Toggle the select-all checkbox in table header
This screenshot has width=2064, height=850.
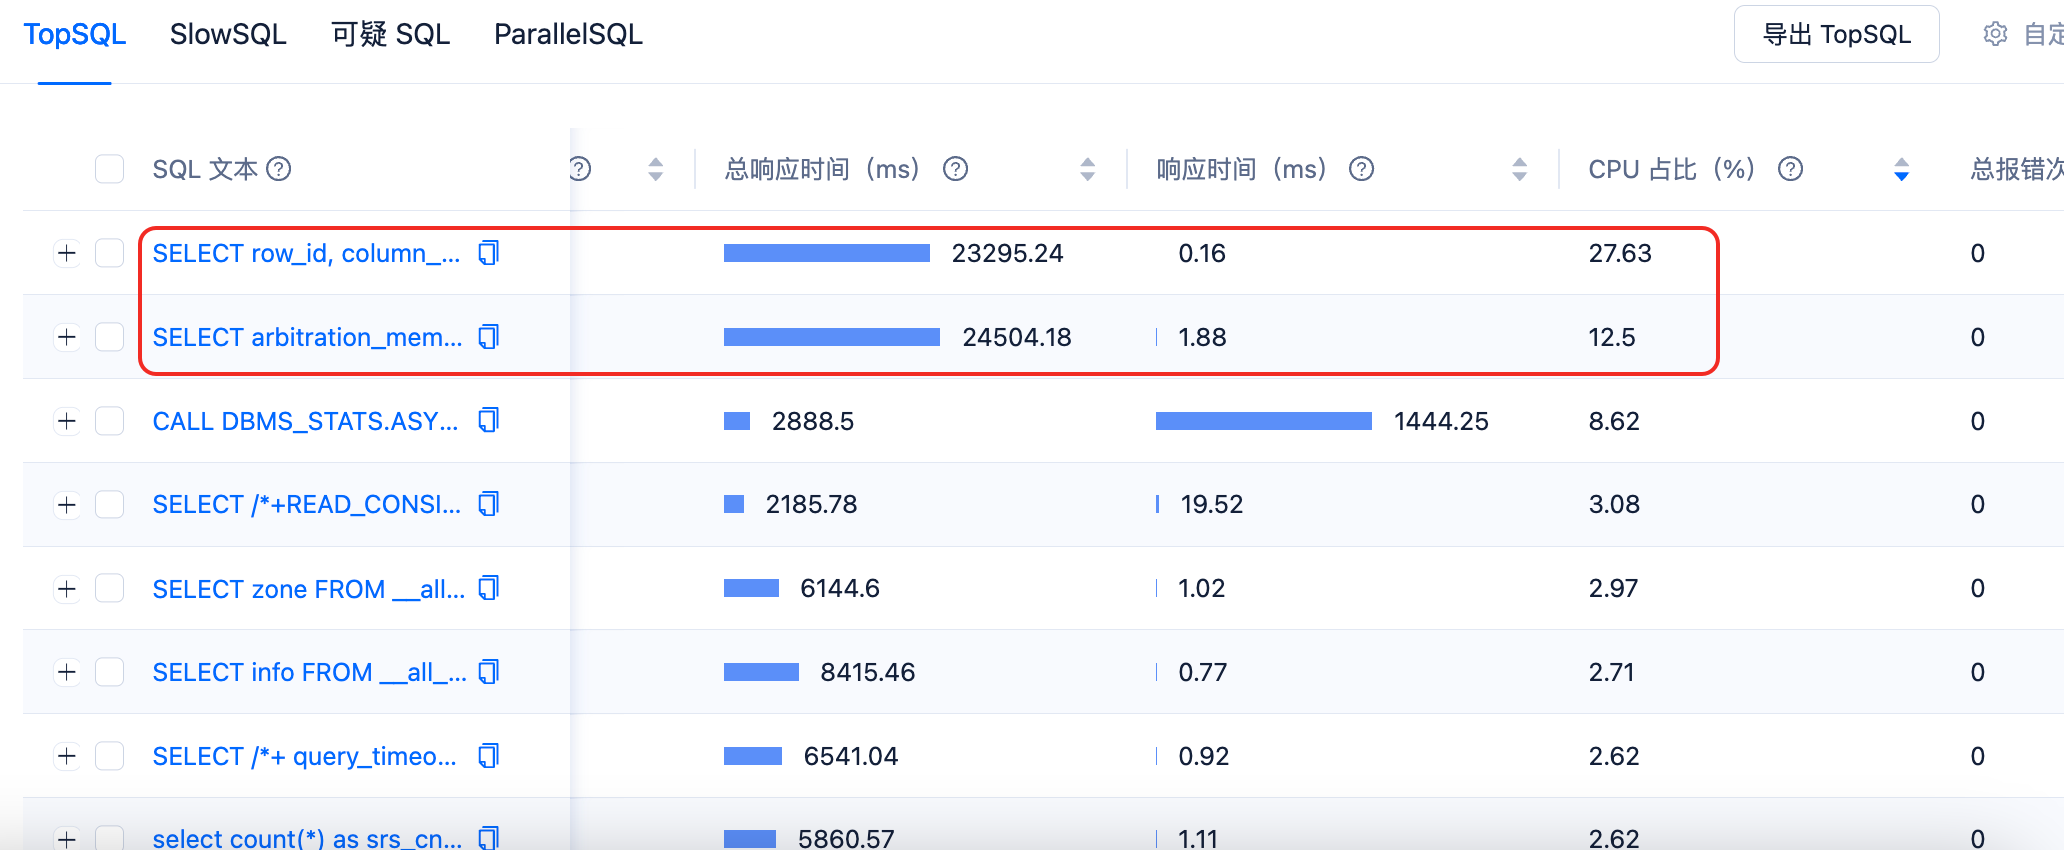coord(109,169)
